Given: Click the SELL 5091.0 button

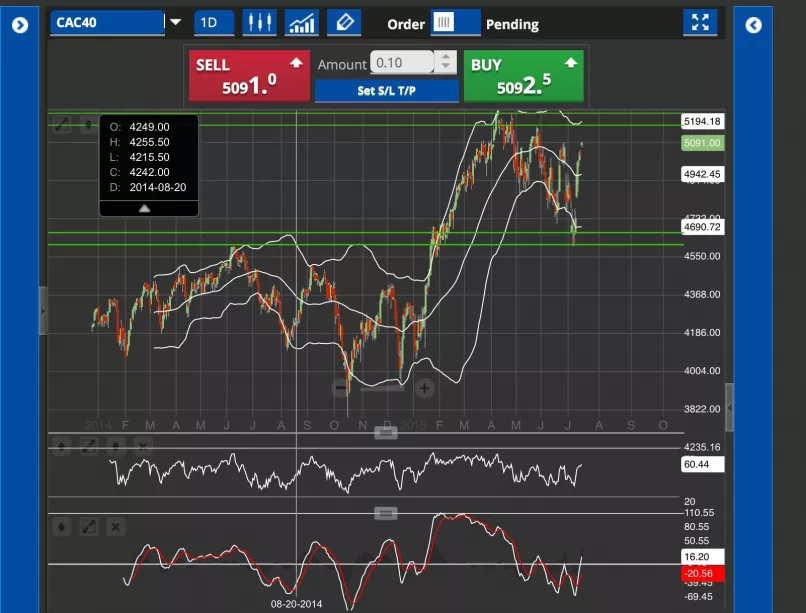Looking at the screenshot, I should coord(249,76).
